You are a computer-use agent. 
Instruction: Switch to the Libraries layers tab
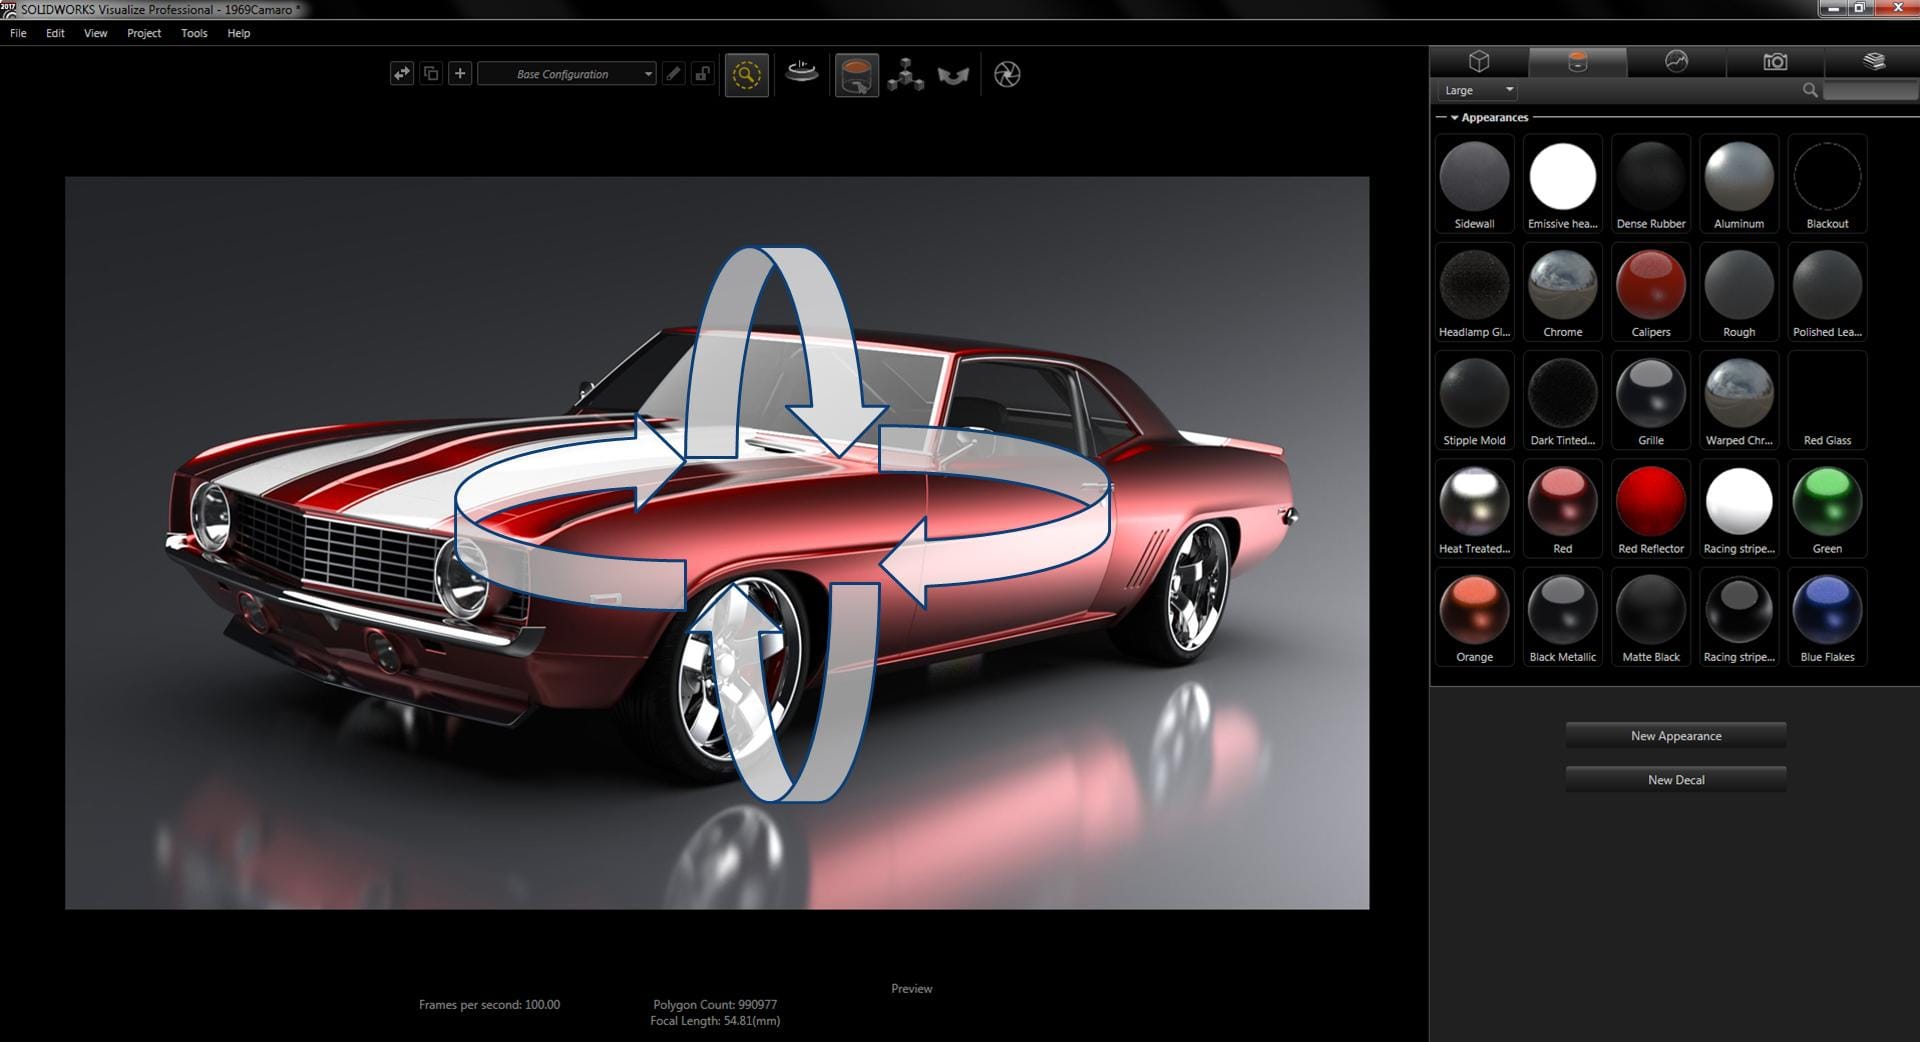tap(1873, 62)
